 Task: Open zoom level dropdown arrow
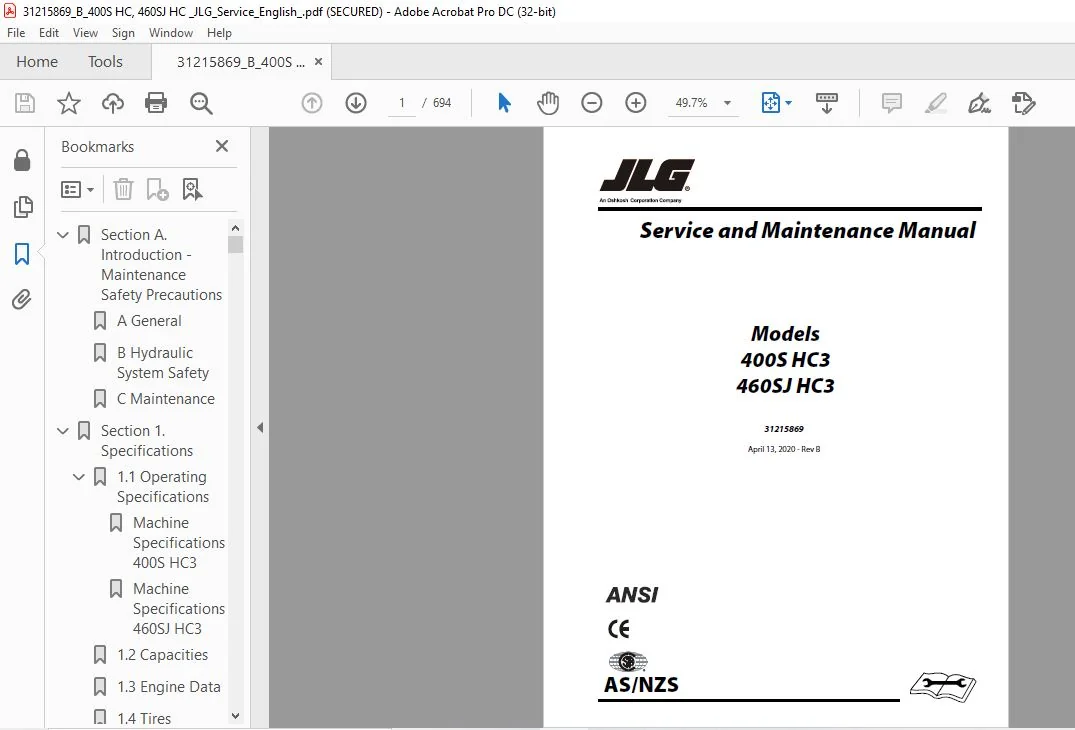tap(727, 103)
